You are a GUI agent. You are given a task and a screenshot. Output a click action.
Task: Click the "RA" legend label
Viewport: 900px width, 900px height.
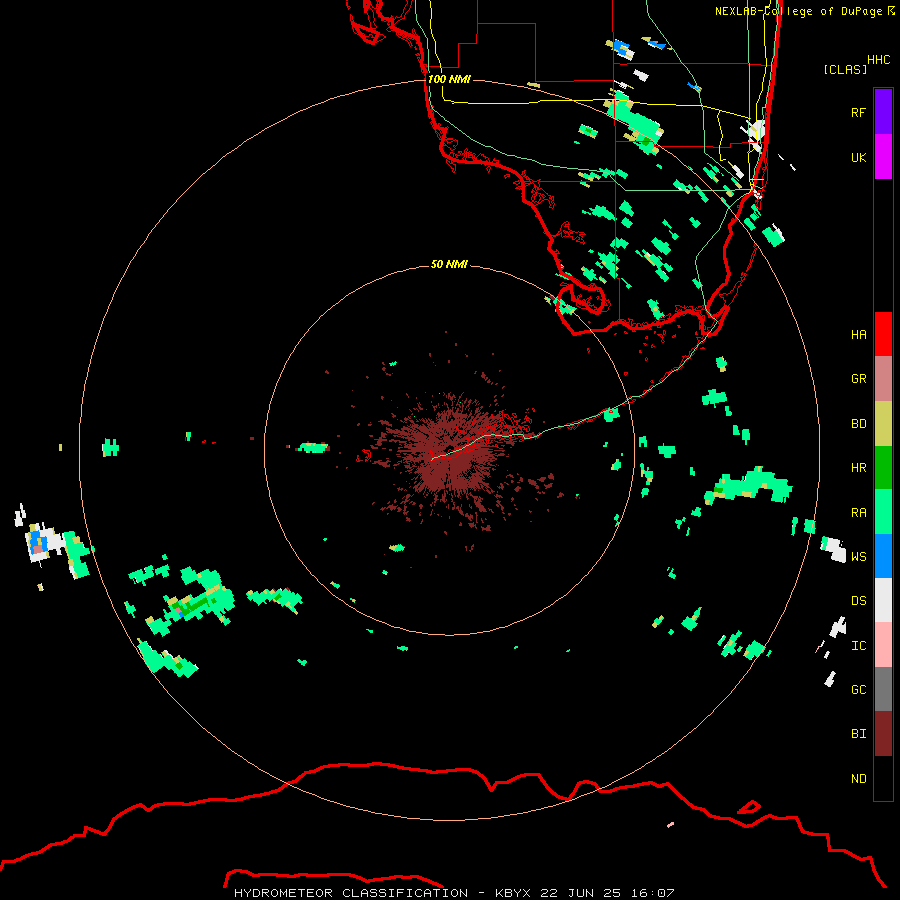(859, 513)
